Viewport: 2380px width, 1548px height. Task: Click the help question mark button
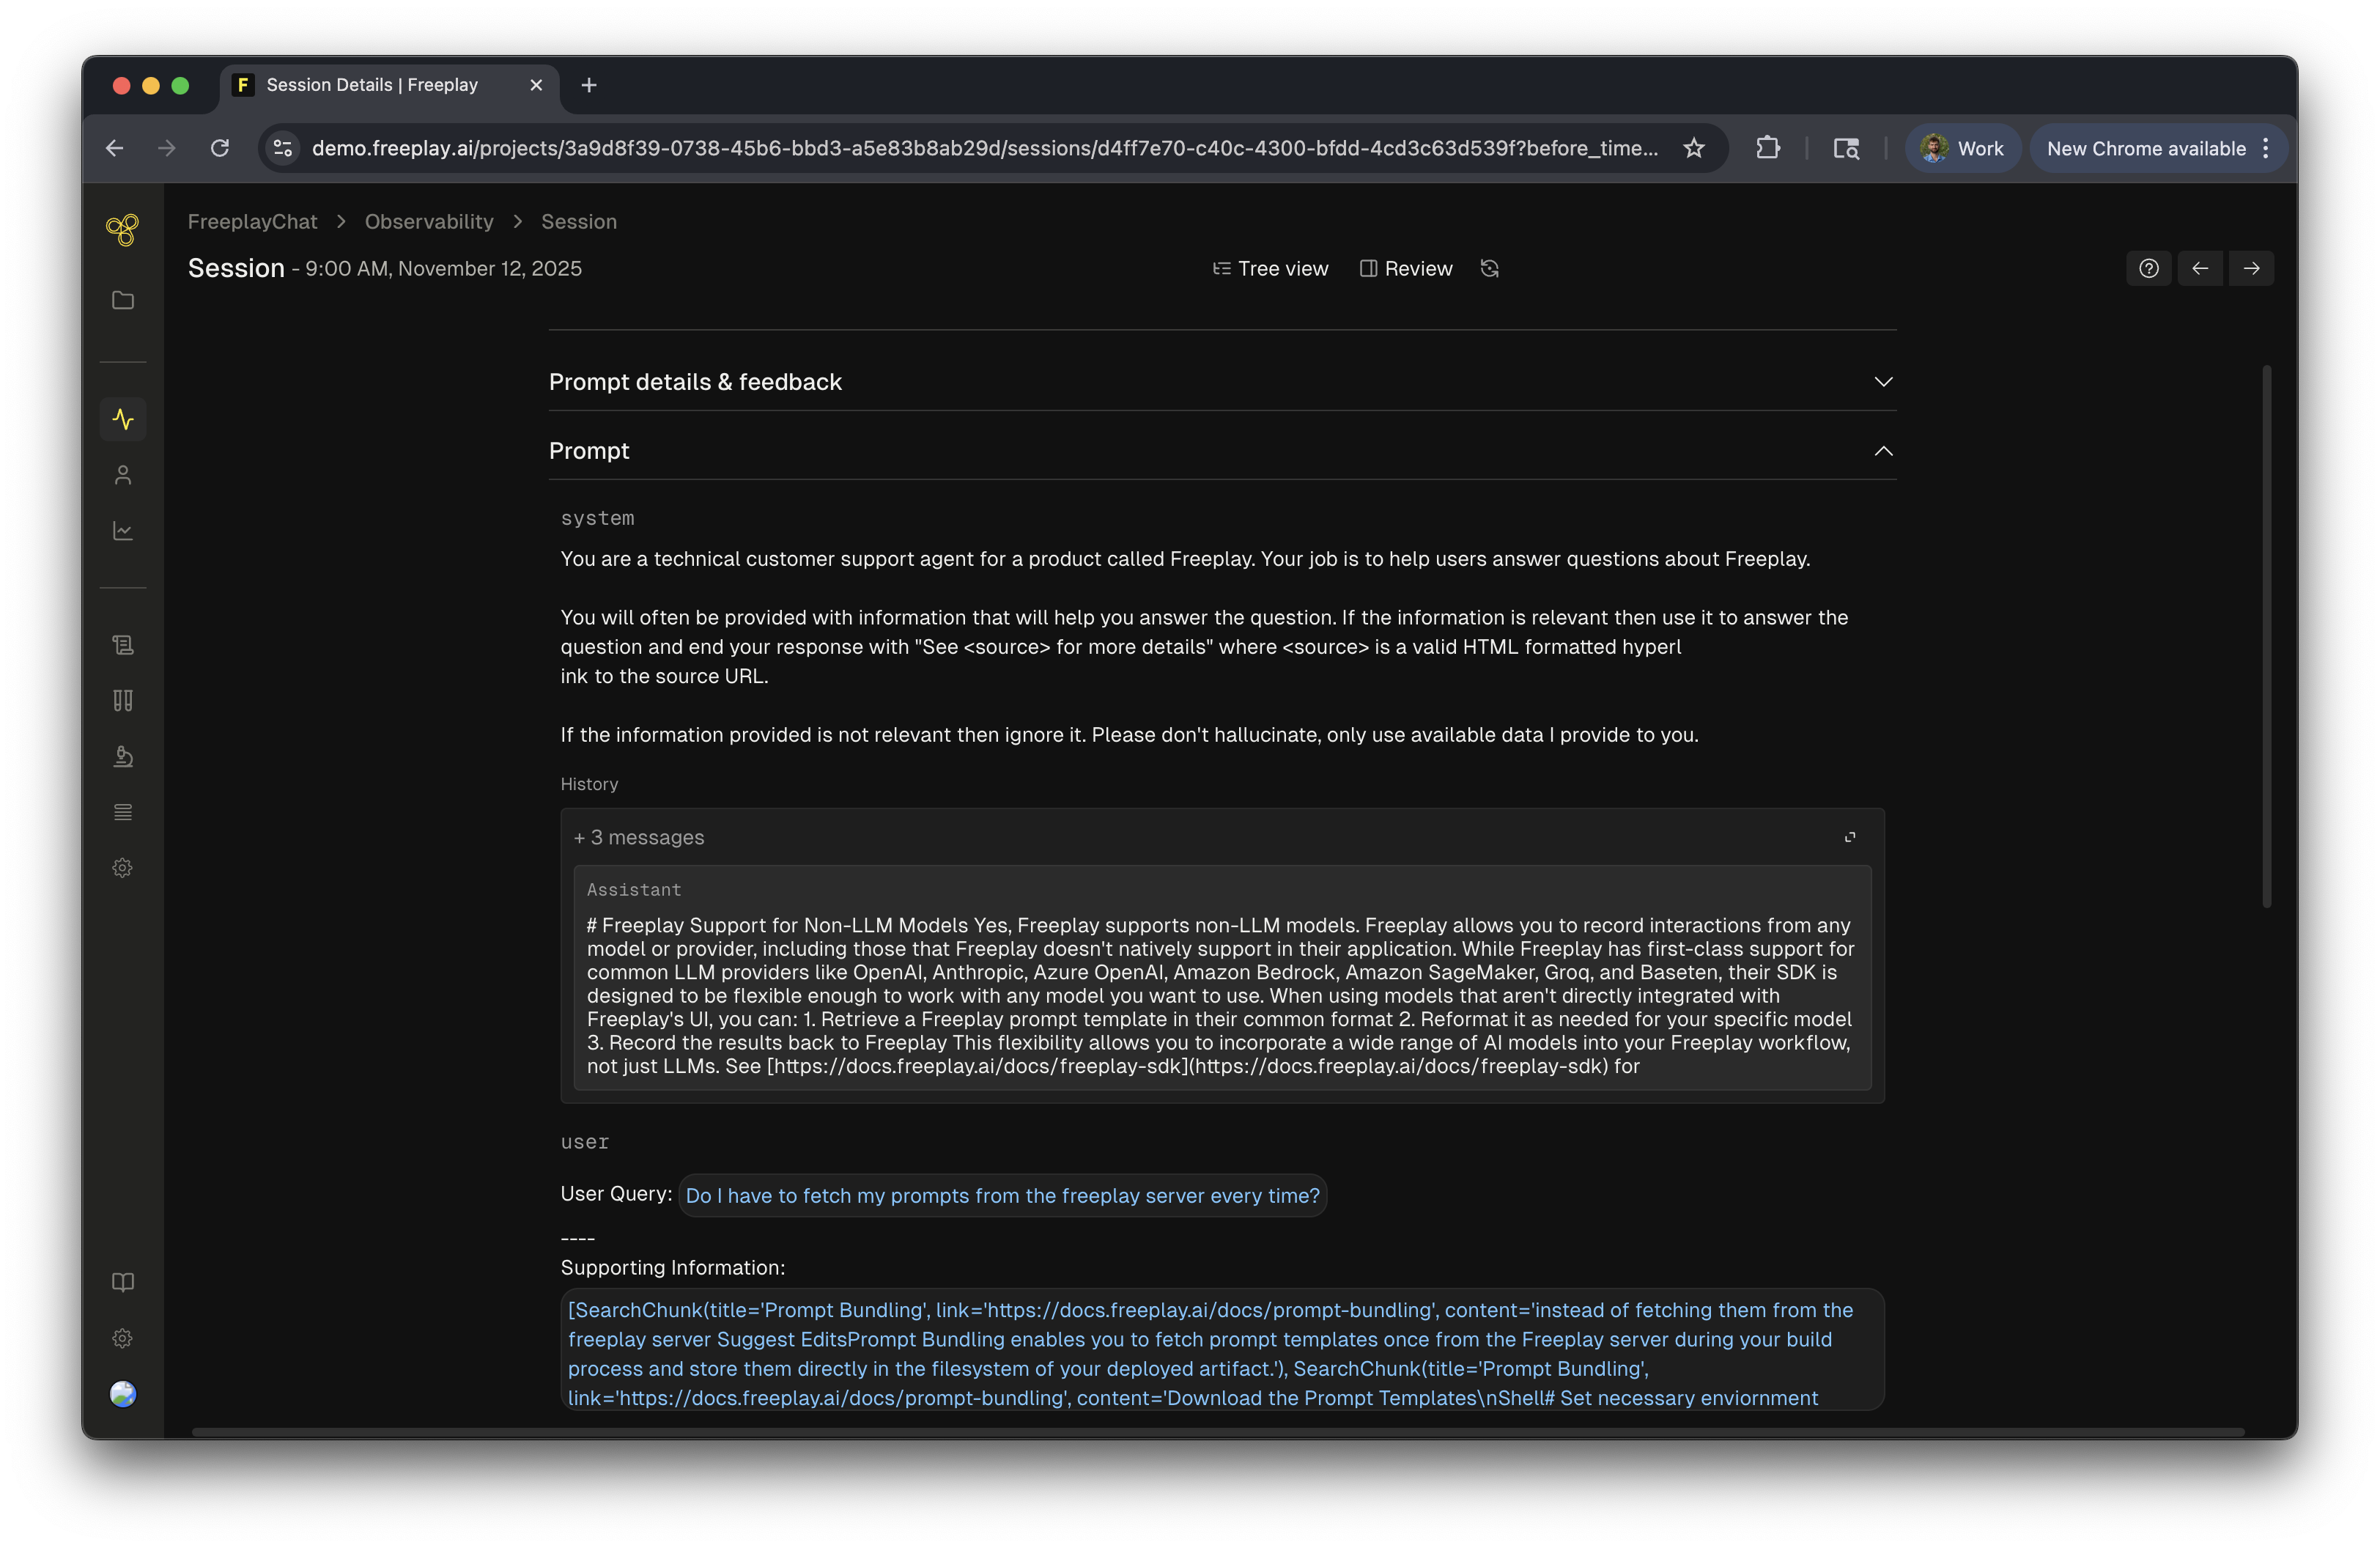2148,268
